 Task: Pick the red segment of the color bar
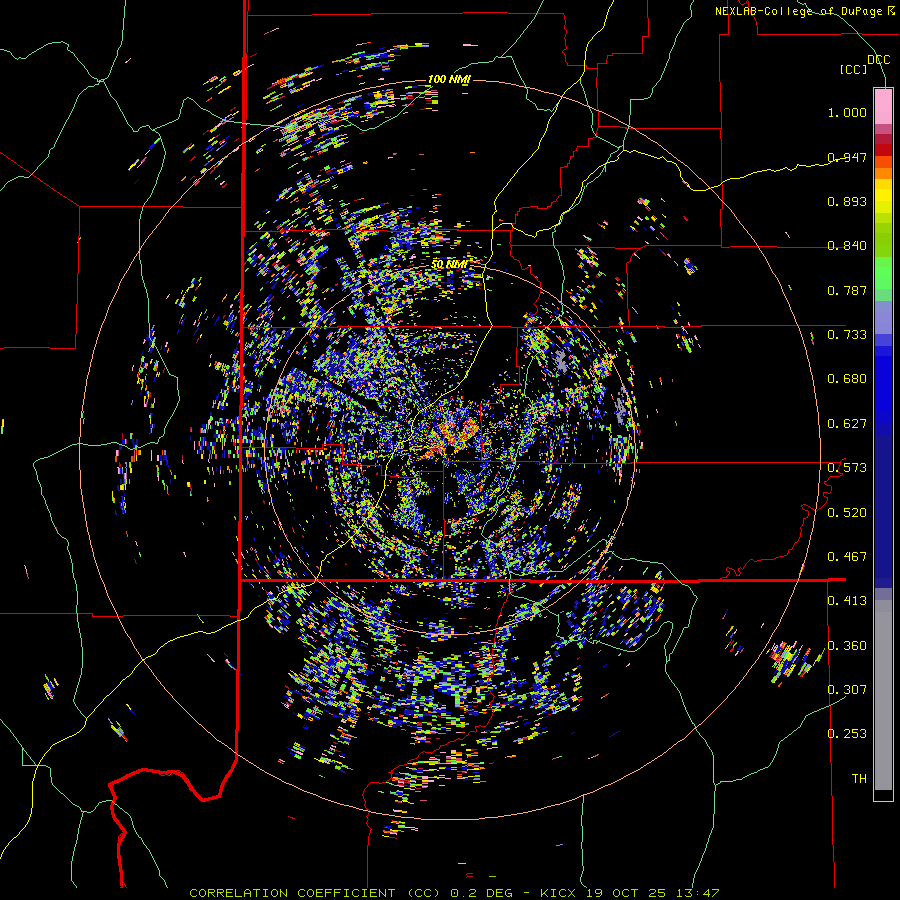pyautogui.click(x=883, y=150)
